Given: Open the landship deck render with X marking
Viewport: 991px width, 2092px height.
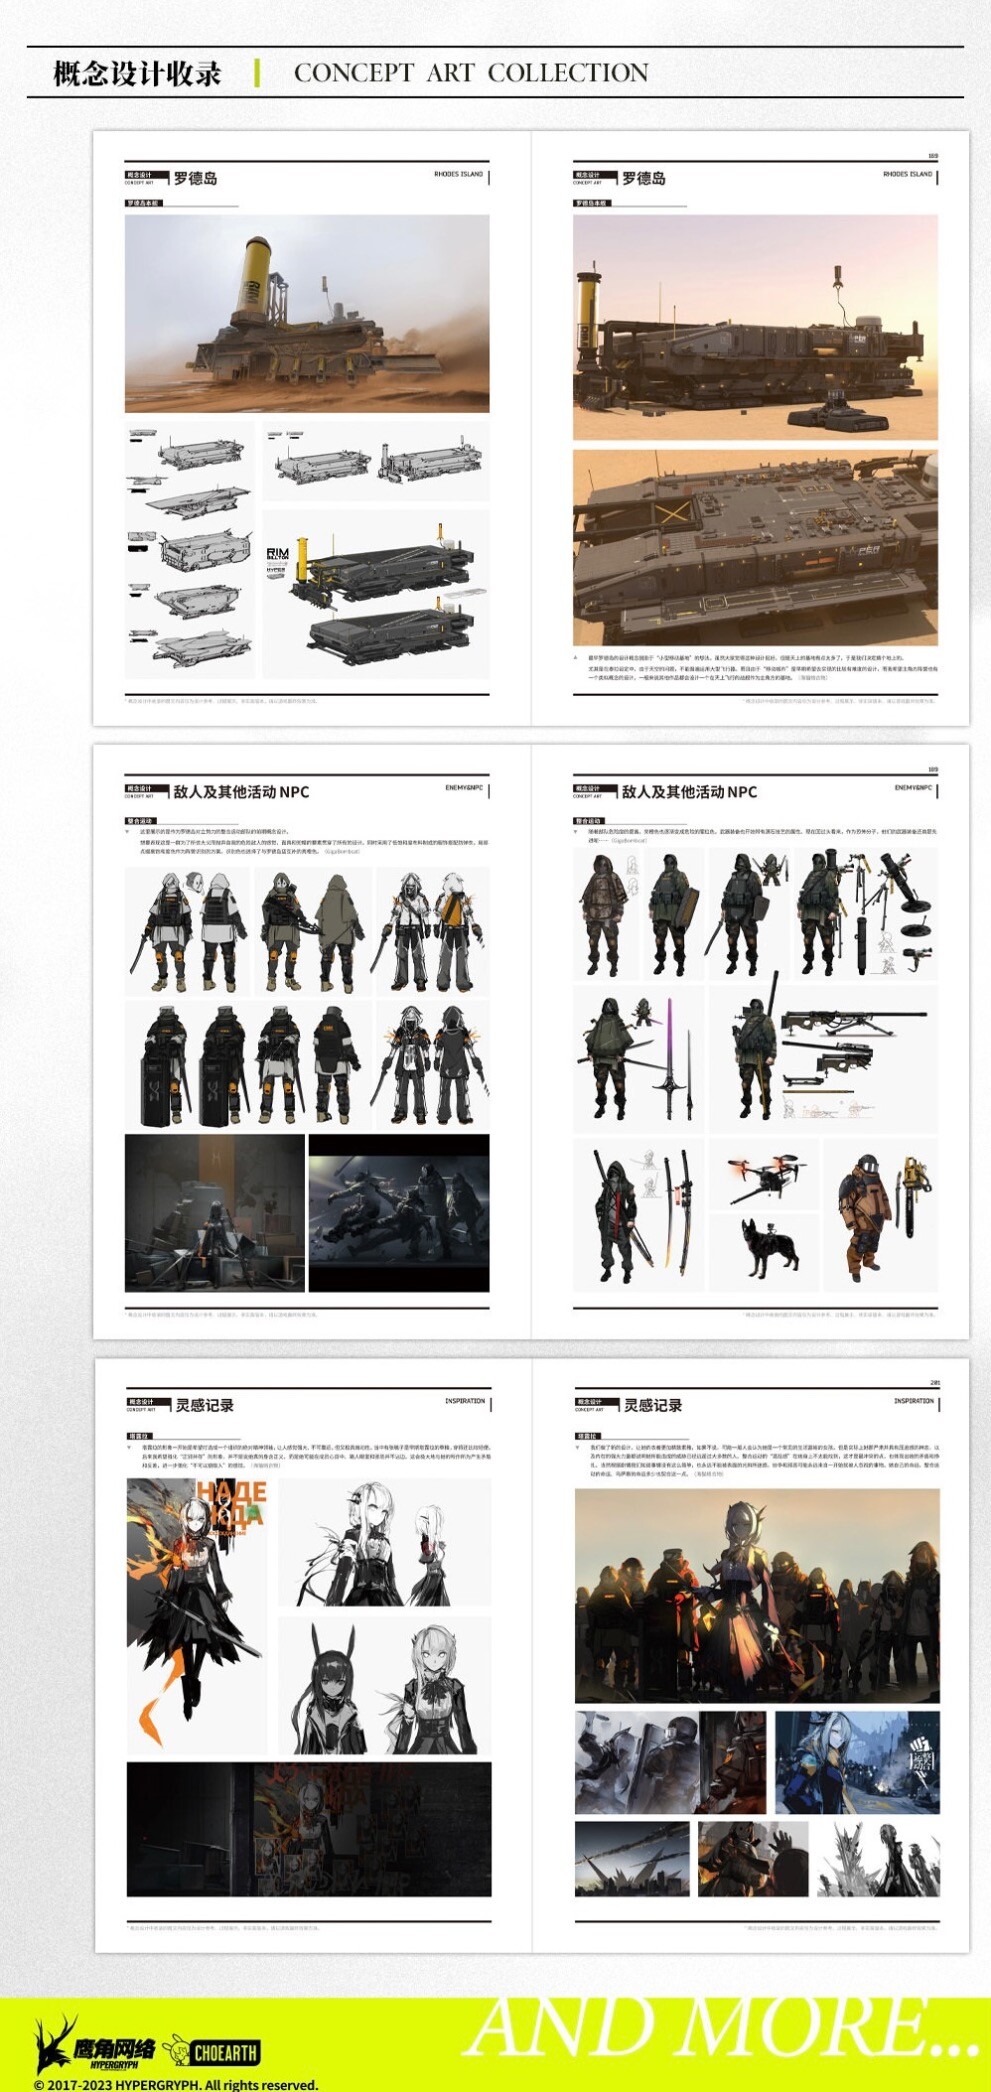Looking at the screenshot, I should click(755, 548).
